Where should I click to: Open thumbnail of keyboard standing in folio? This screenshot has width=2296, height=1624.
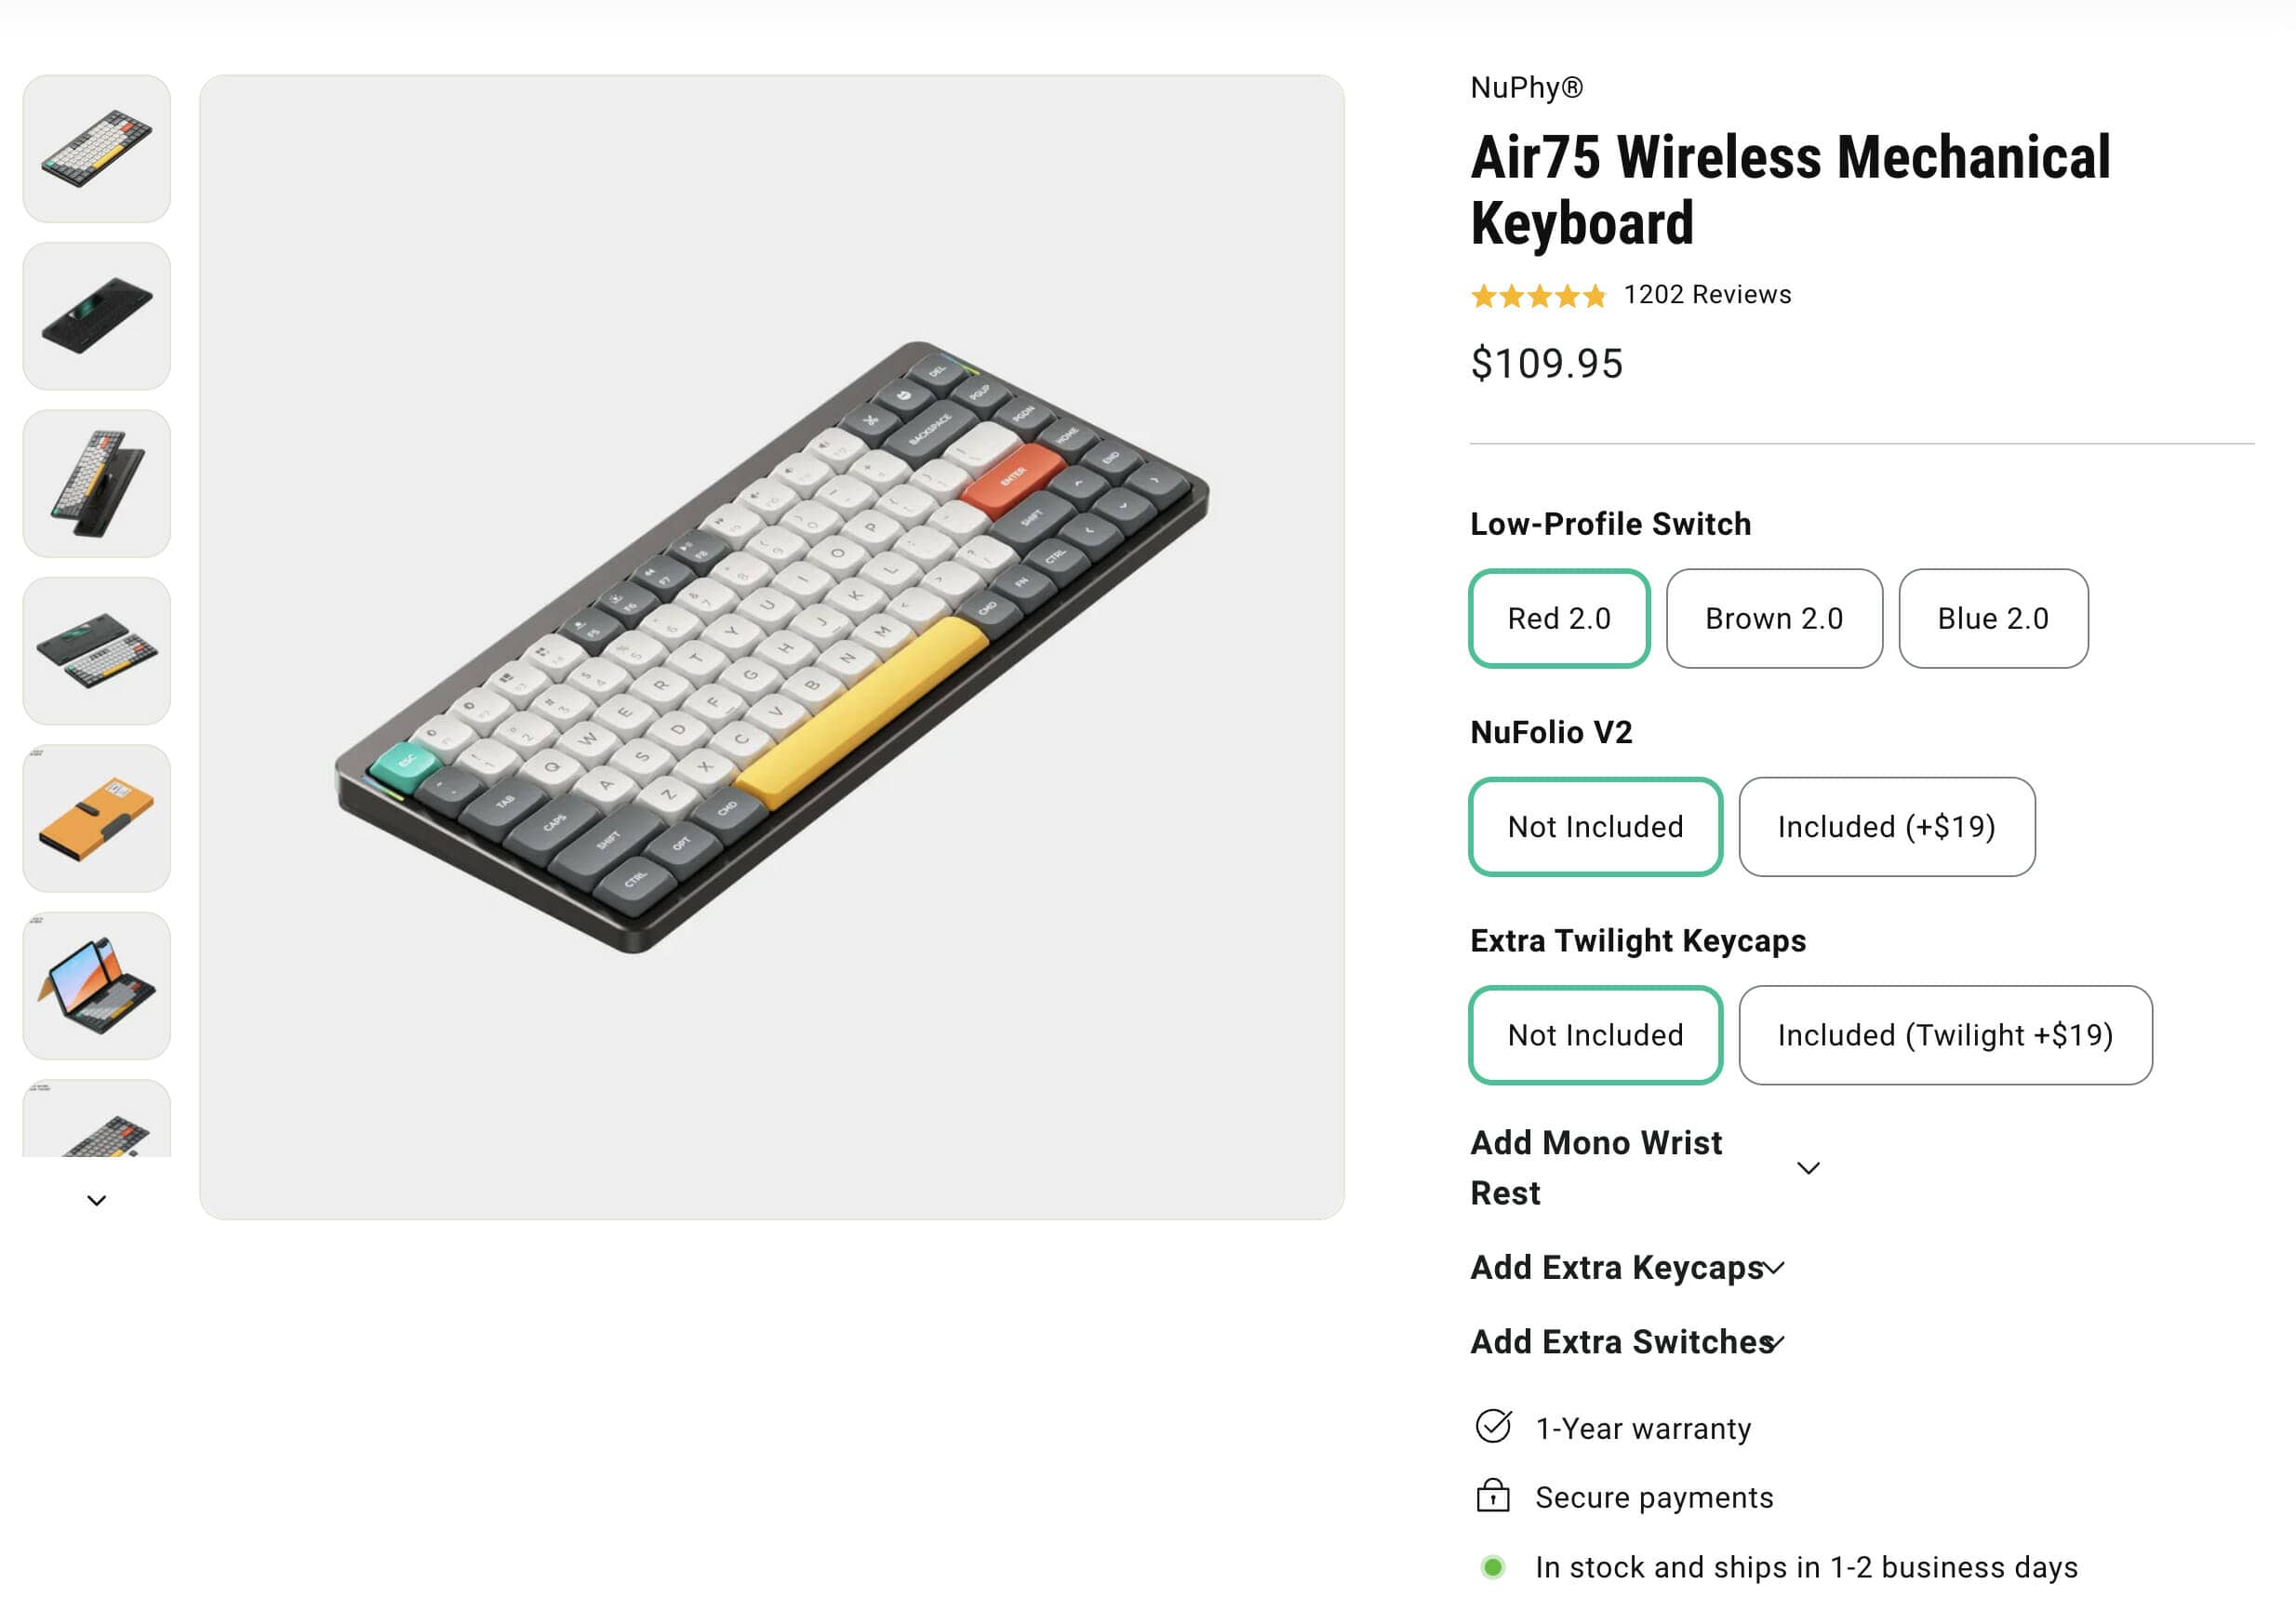(x=96, y=484)
